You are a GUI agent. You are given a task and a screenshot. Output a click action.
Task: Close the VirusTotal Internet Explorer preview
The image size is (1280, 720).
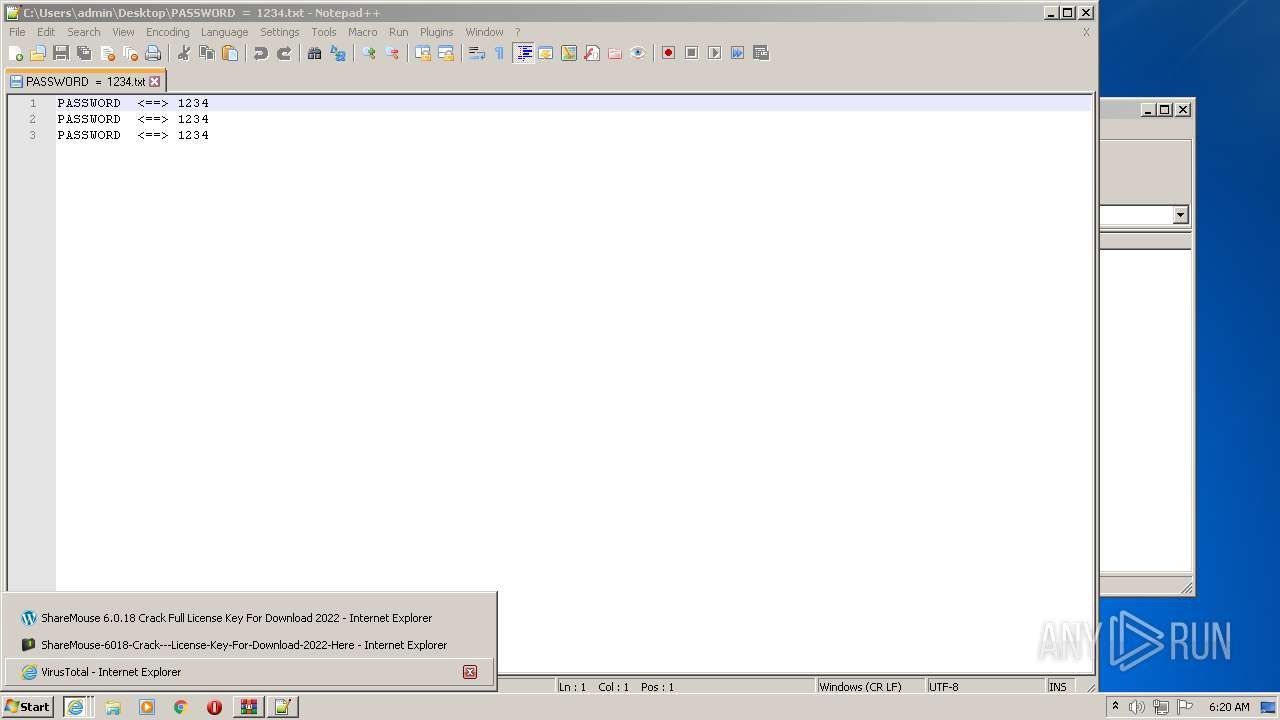470,672
